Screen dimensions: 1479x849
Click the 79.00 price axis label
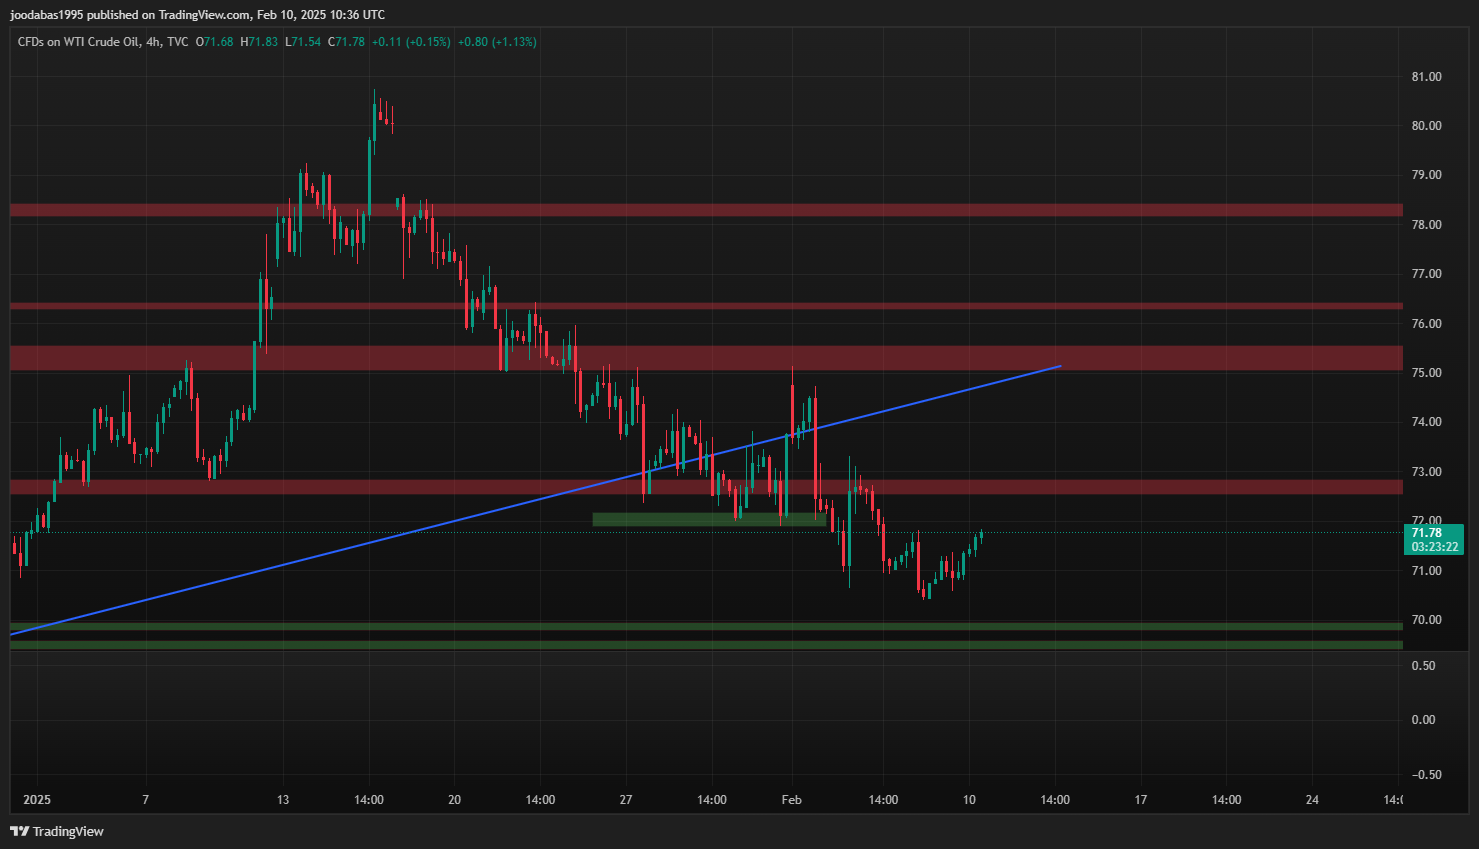pos(1426,175)
